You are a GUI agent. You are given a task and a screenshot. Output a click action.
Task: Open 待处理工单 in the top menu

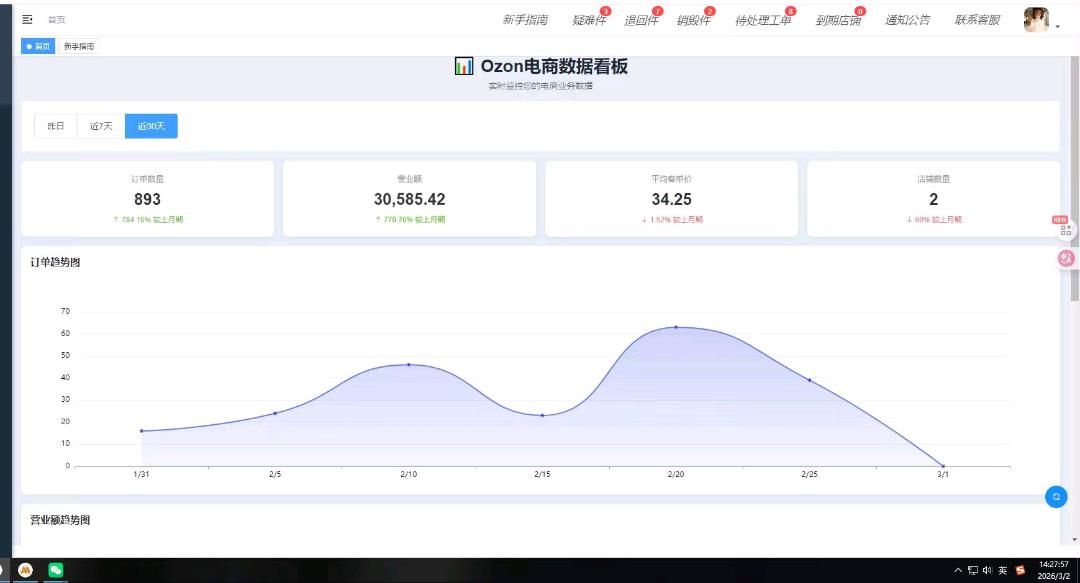coord(762,20)
